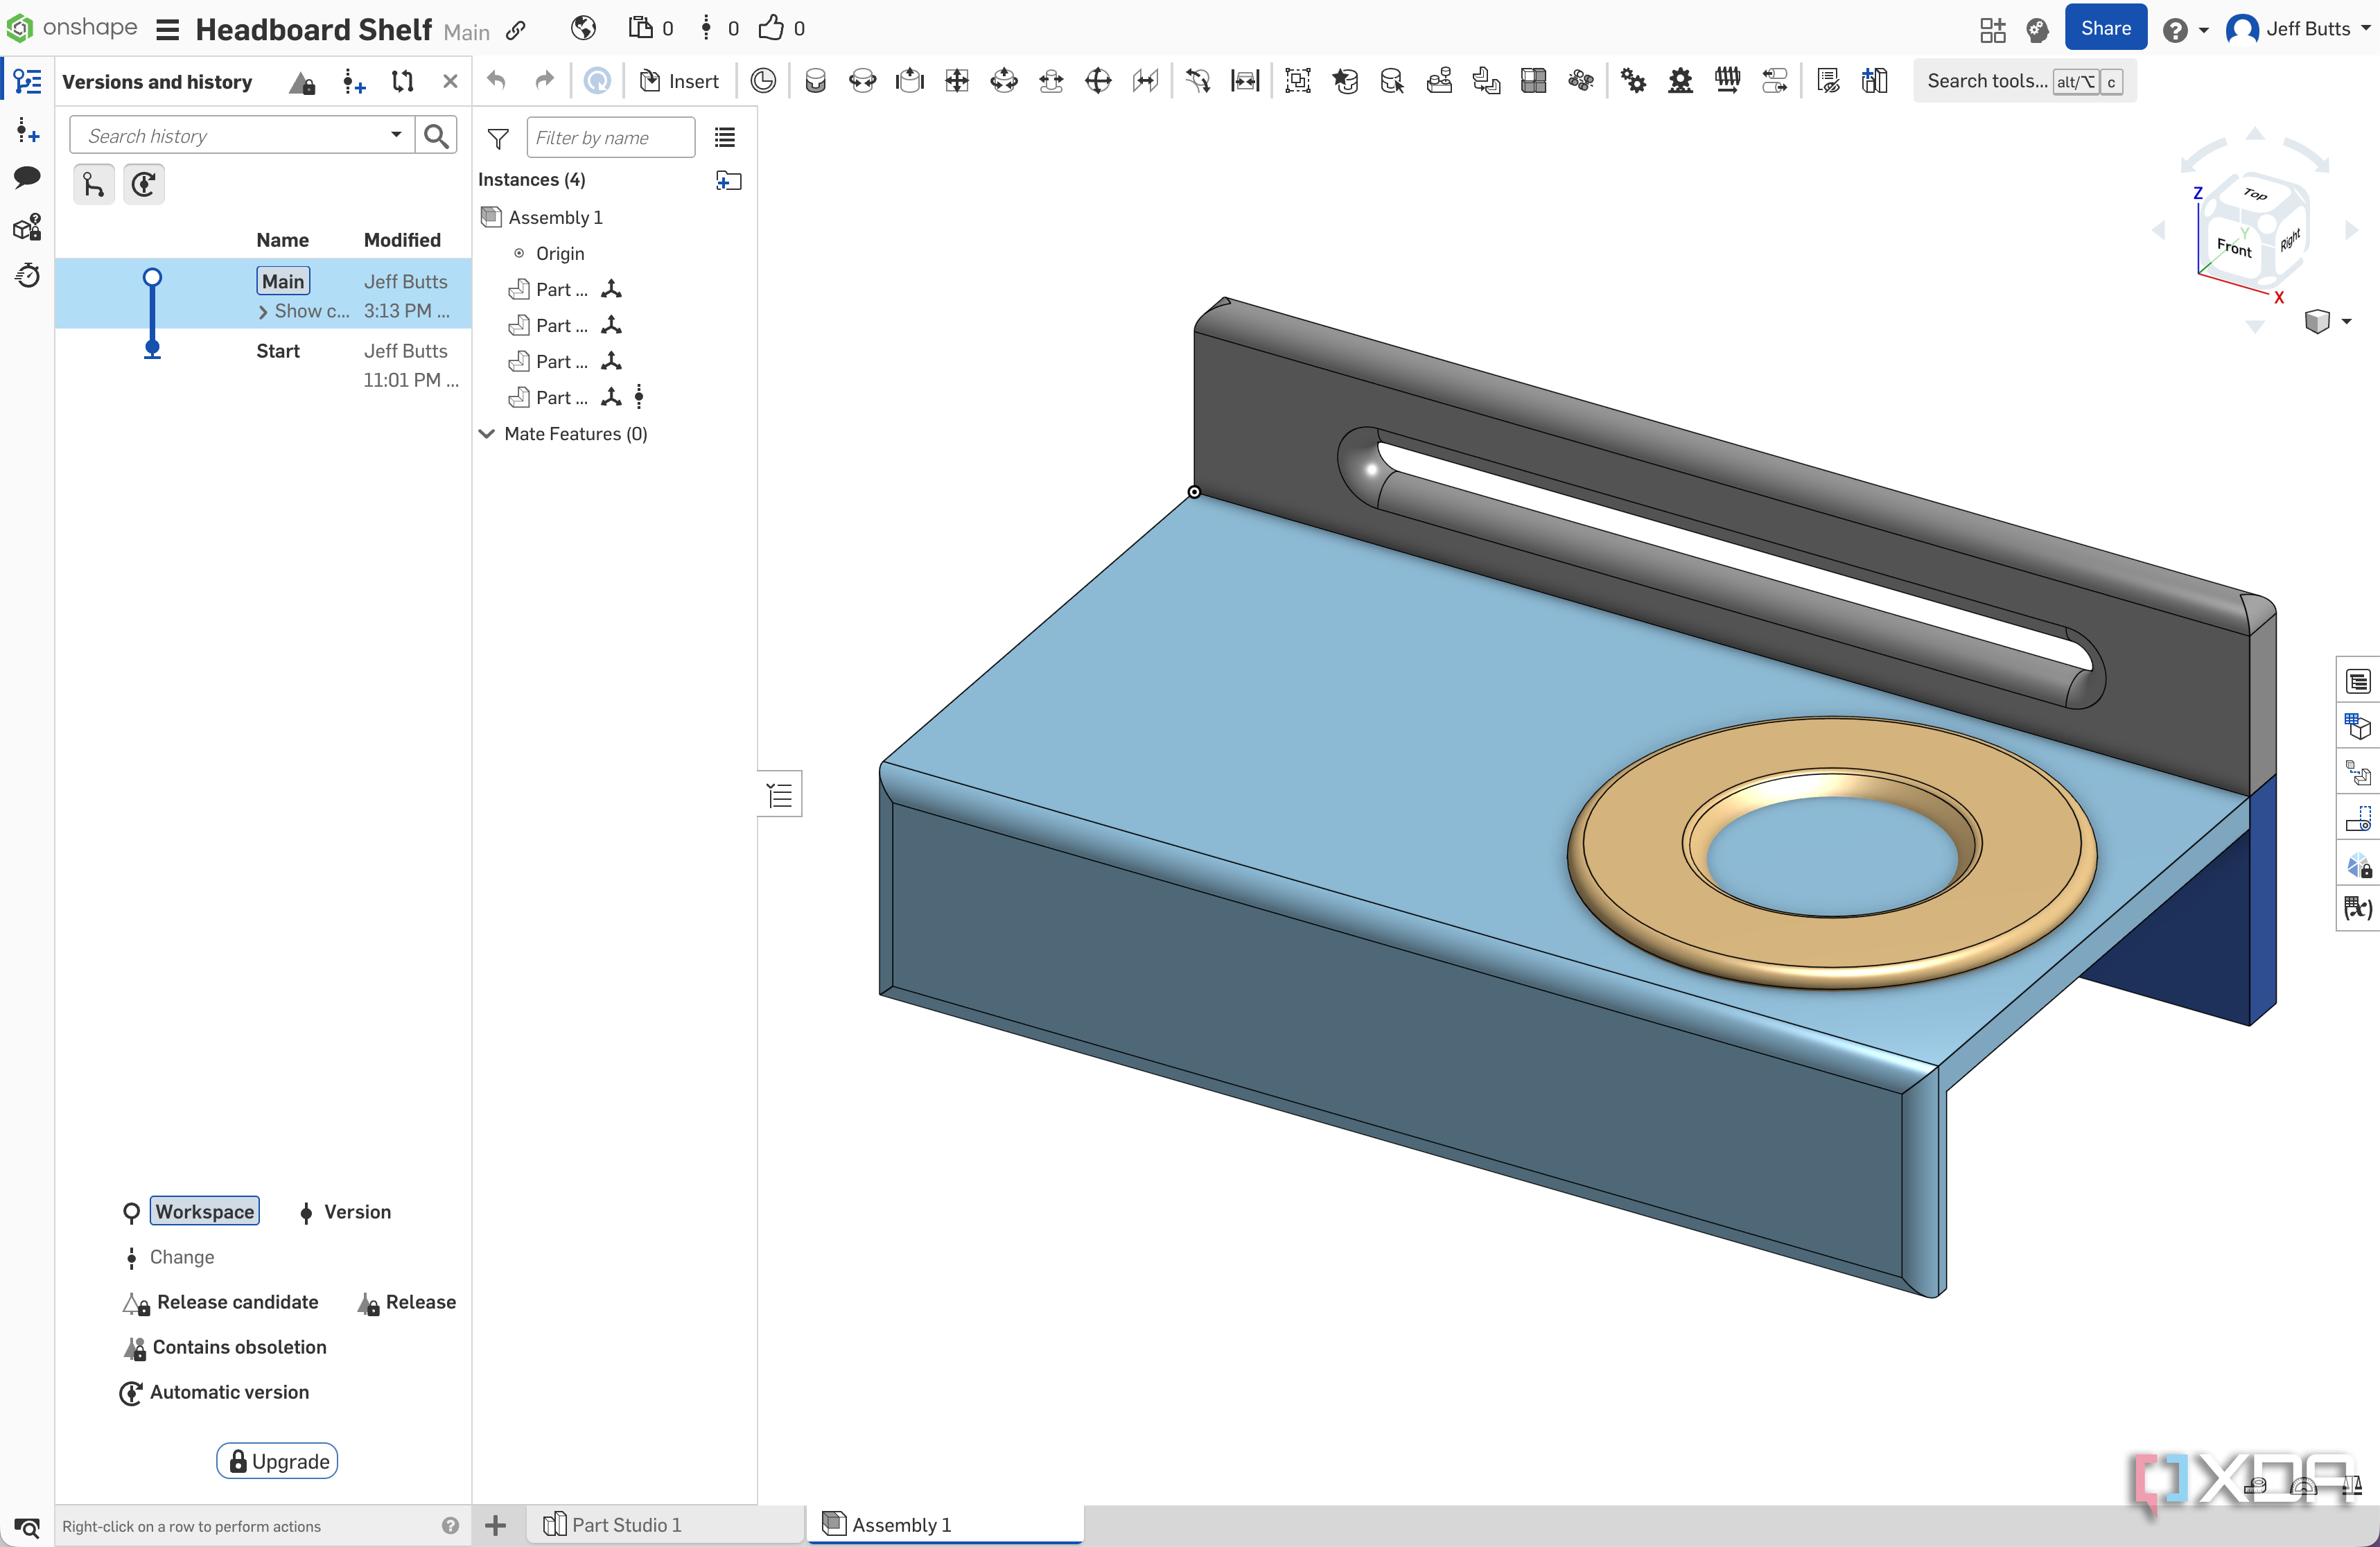Click the filter funnel icon
Viewport: 2380px width, 1547px height.
tap(498, 138)
